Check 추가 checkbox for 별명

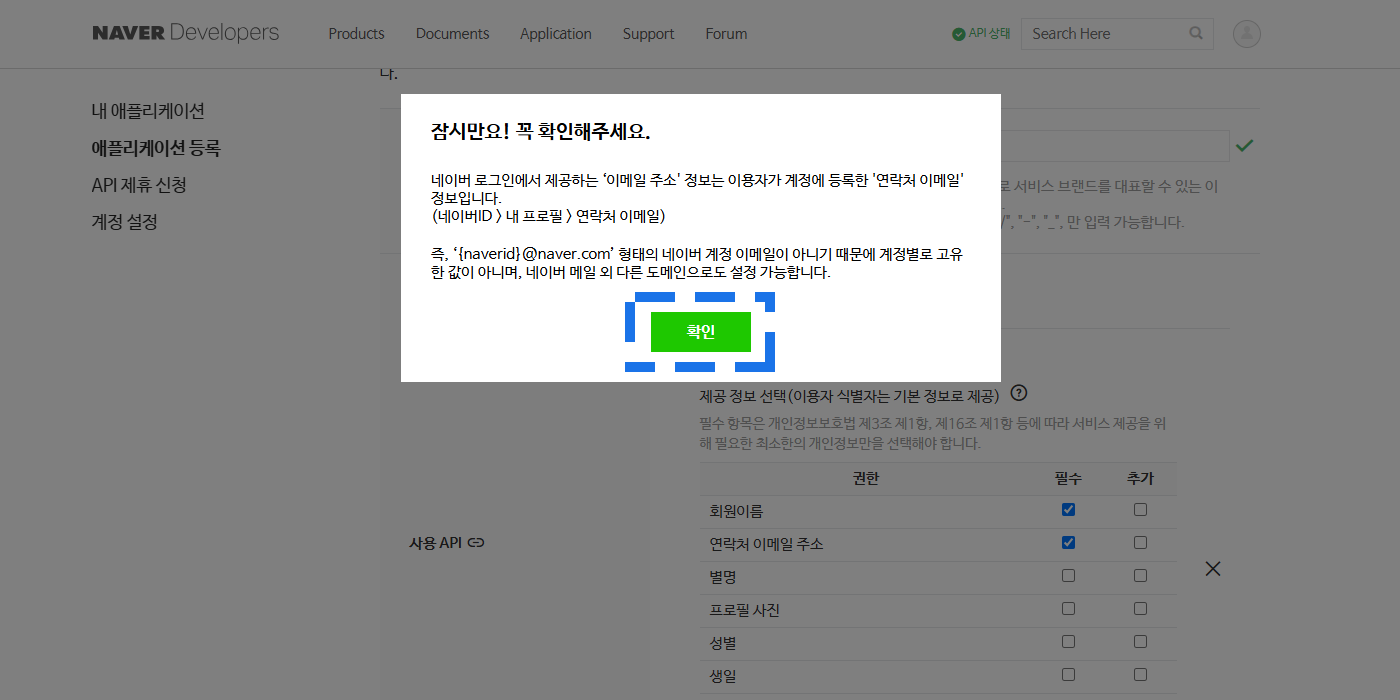point(1140,576)
